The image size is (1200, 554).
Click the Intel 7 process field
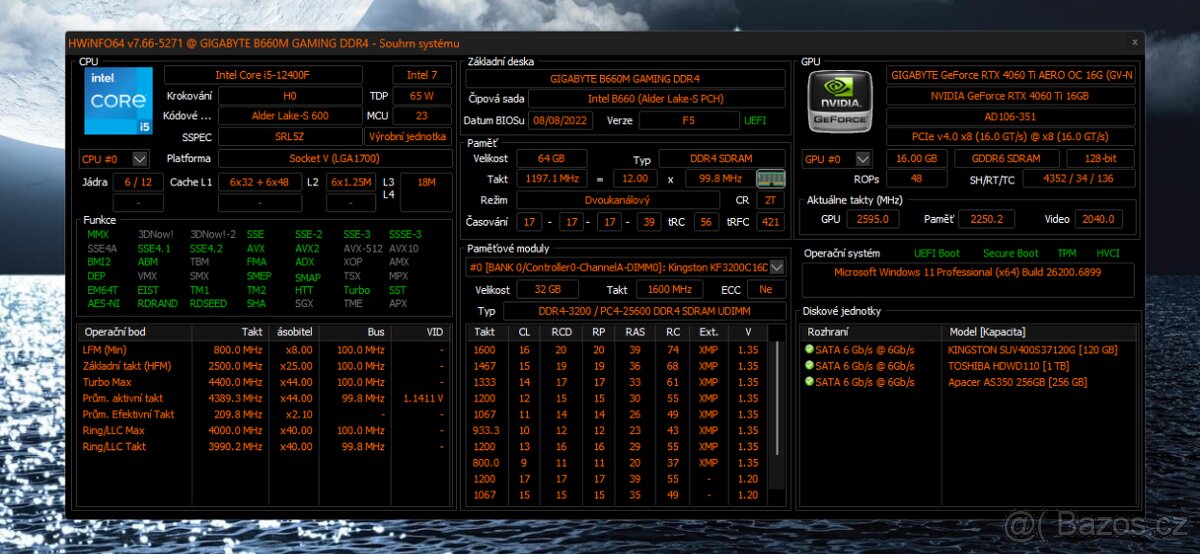[x=422, y=75]
